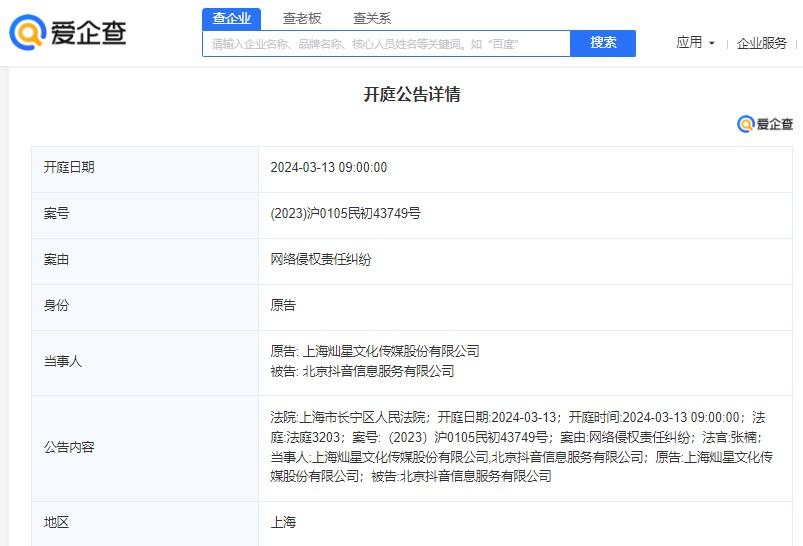
Task: Click the 爱企查 logo at top left
Action: (68, 32)
